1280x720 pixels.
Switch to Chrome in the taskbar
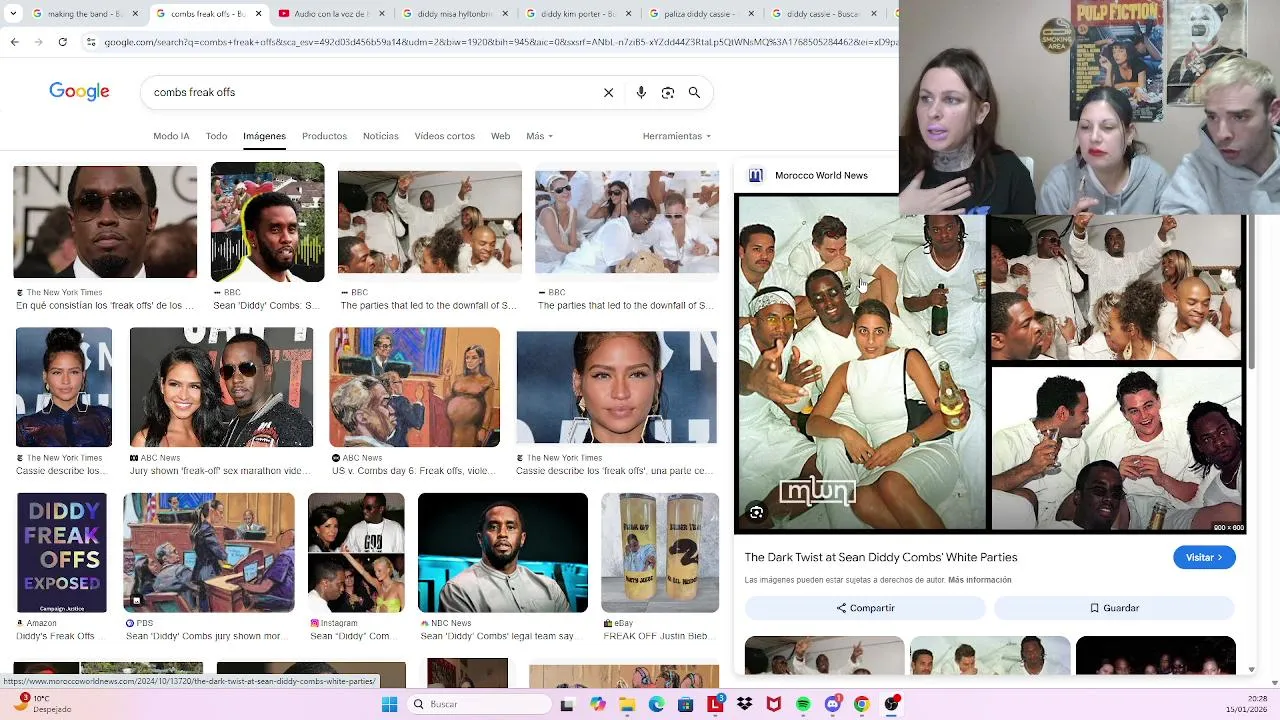pyautogui.click(x=862, y=704)
